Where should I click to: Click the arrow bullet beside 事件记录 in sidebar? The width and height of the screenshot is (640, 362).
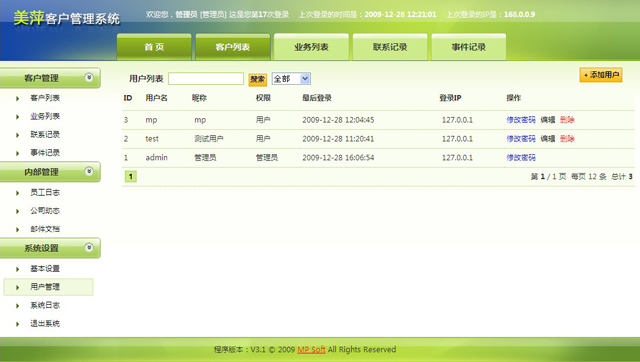pyautogui.click(x=18, y=153)
